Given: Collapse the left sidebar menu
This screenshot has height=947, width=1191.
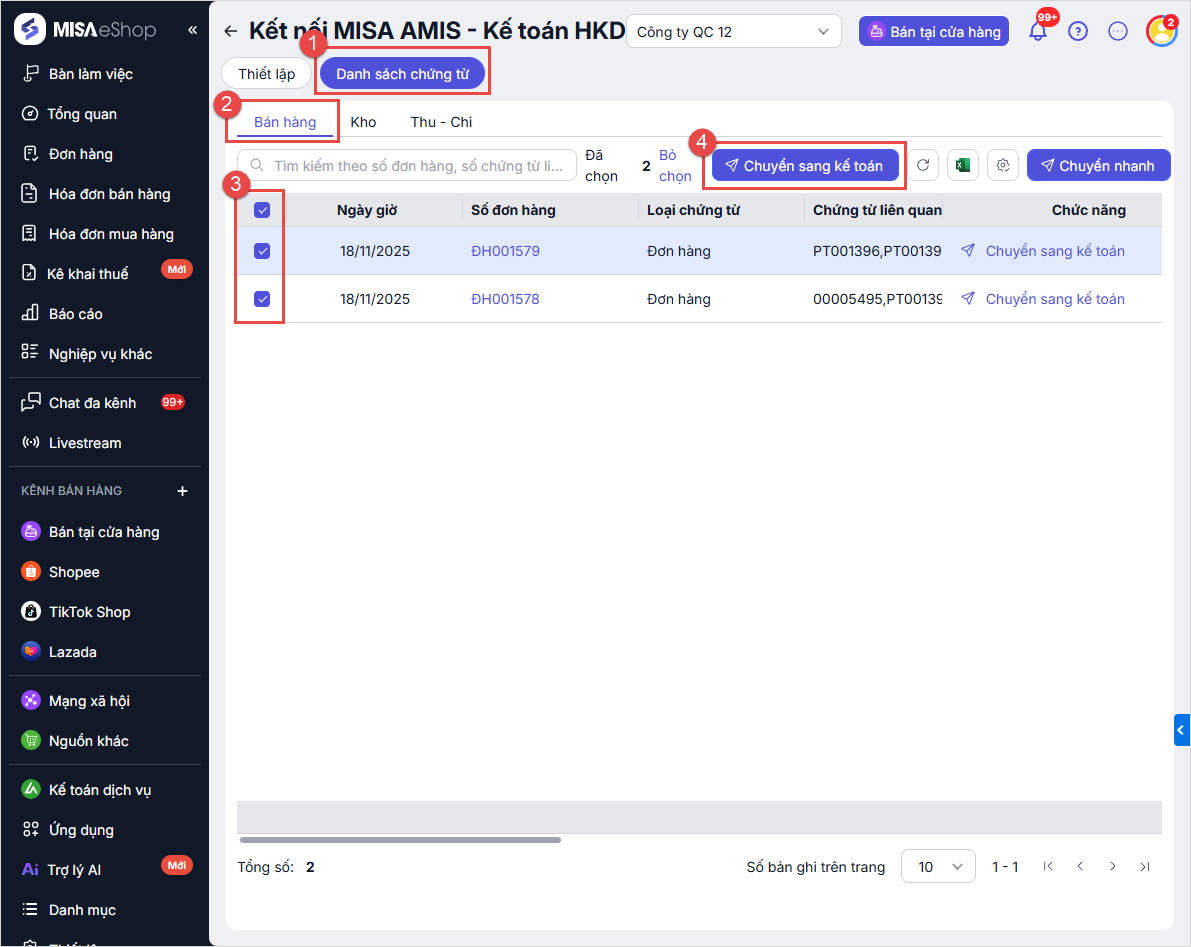Looking at the screenshot, I should [x=192, y=30].
